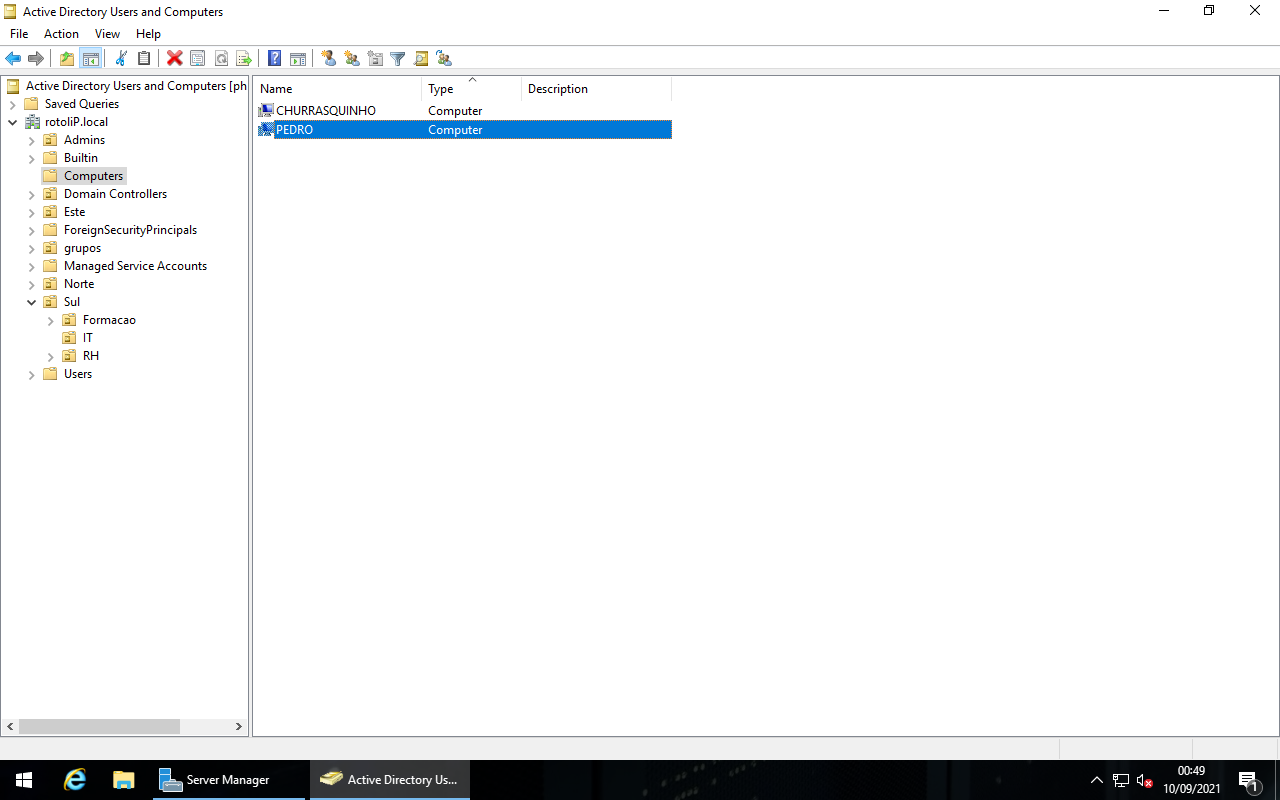The width and height of the screenshot is (1280, 800).
Task: Click the Find objects magnifier icon
Action: click(x=420, y=58)
